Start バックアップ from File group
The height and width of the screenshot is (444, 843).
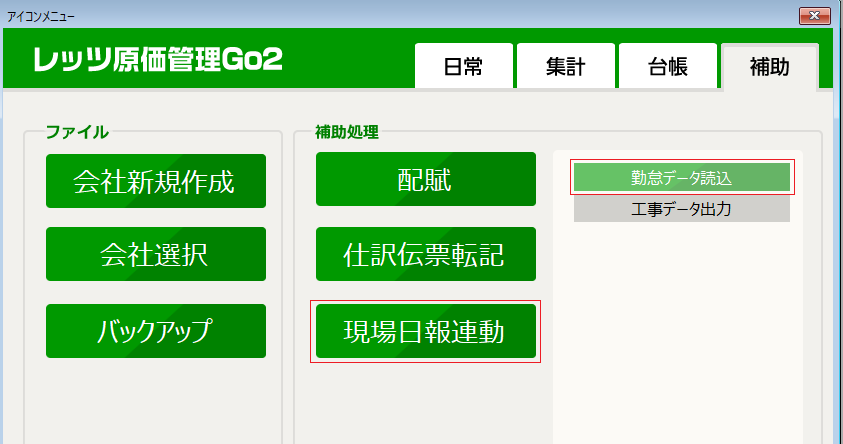click(x=156, y=331)
